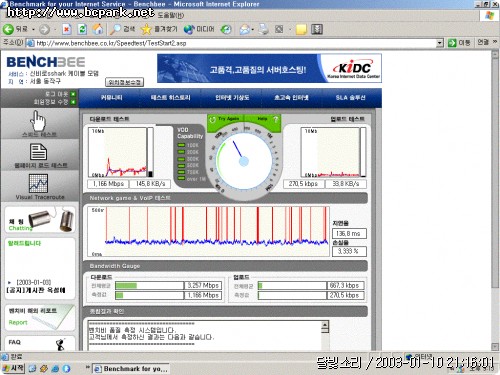Open the Help menu in the menu bar
The image size is (500, 375).
(170, 15)
